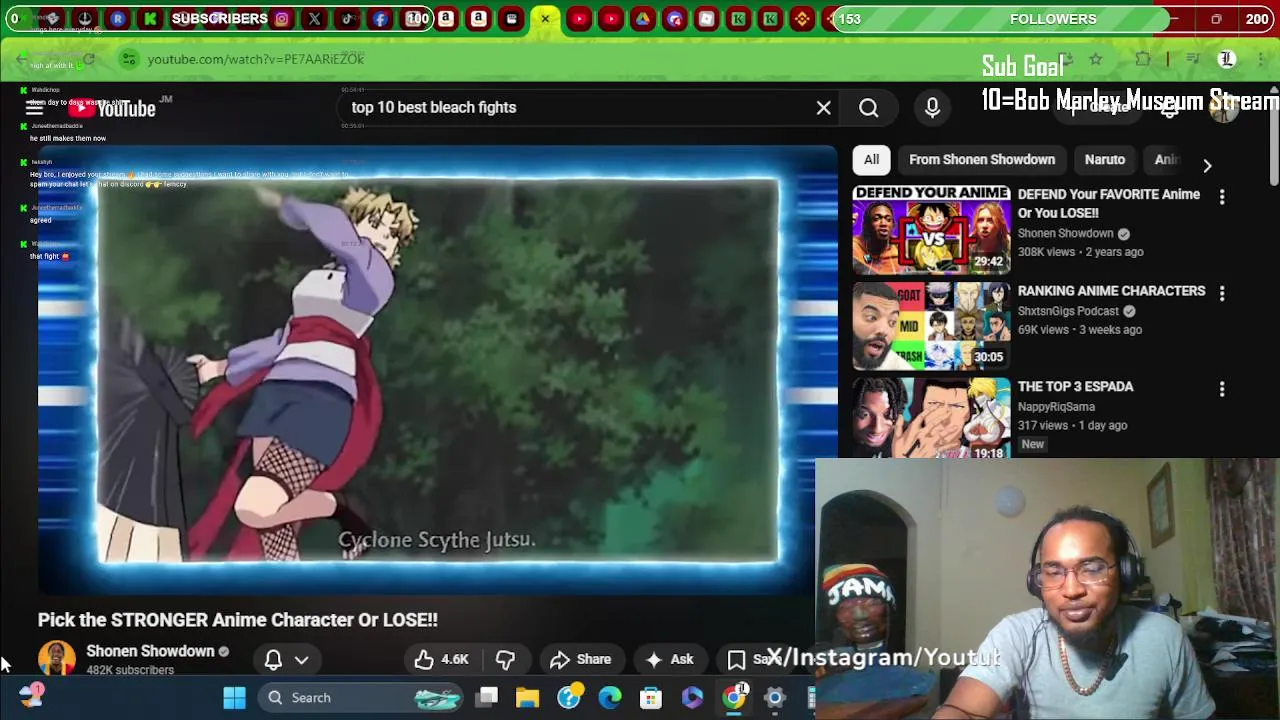Image resolution: width=1280 pixels, height=720 pixels.
Task: Open options menu for RANKING ANIME CHARACTERS
Action: pos(1221,293)
